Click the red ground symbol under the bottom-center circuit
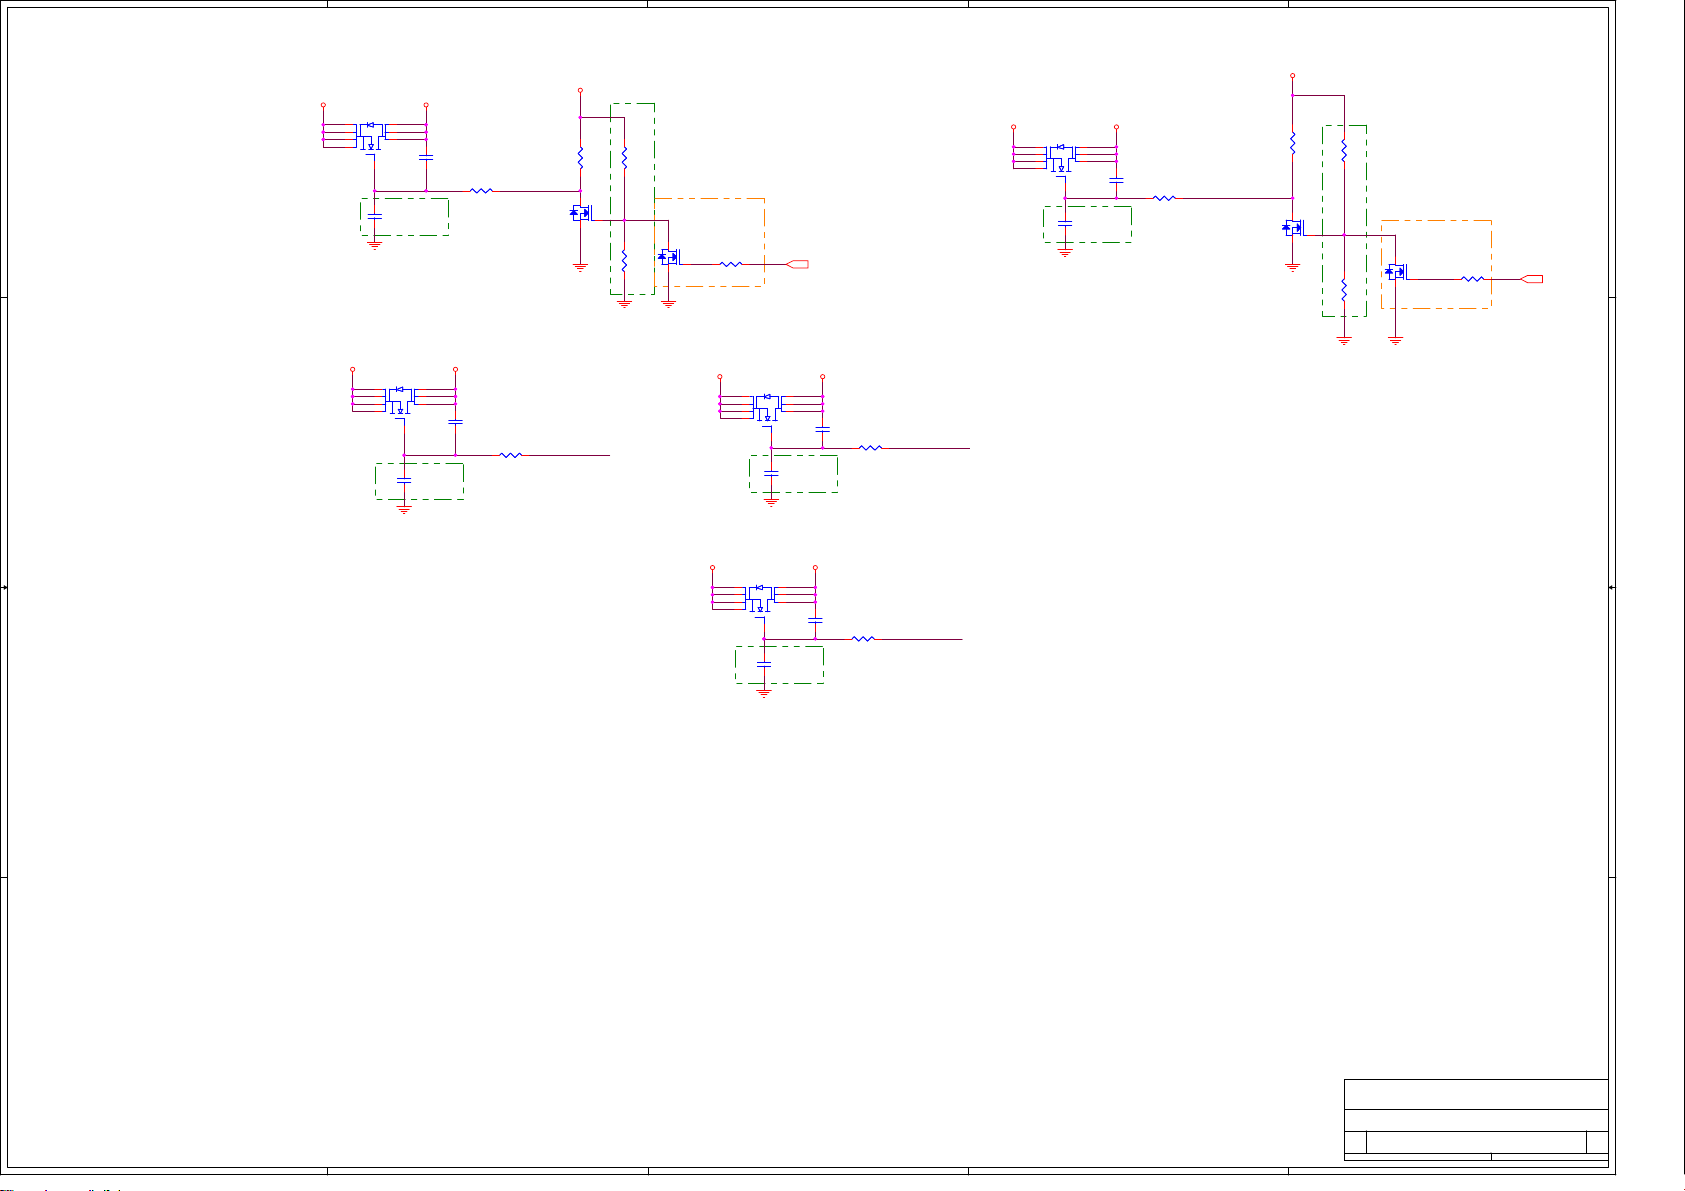This screenshot has height=1191, width=1685. click(764, 692)
